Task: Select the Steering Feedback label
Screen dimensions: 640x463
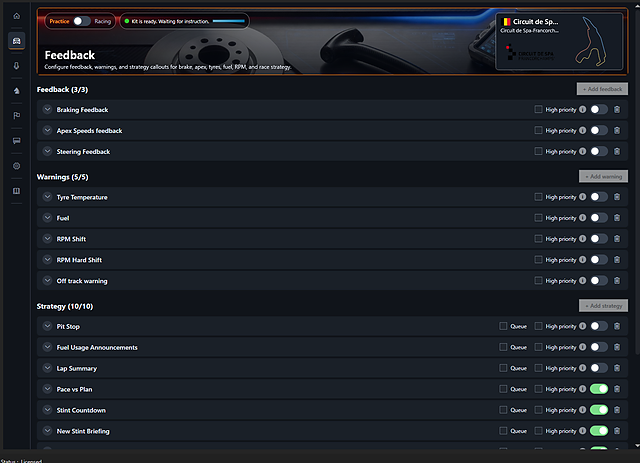Action: click(83, 151)
